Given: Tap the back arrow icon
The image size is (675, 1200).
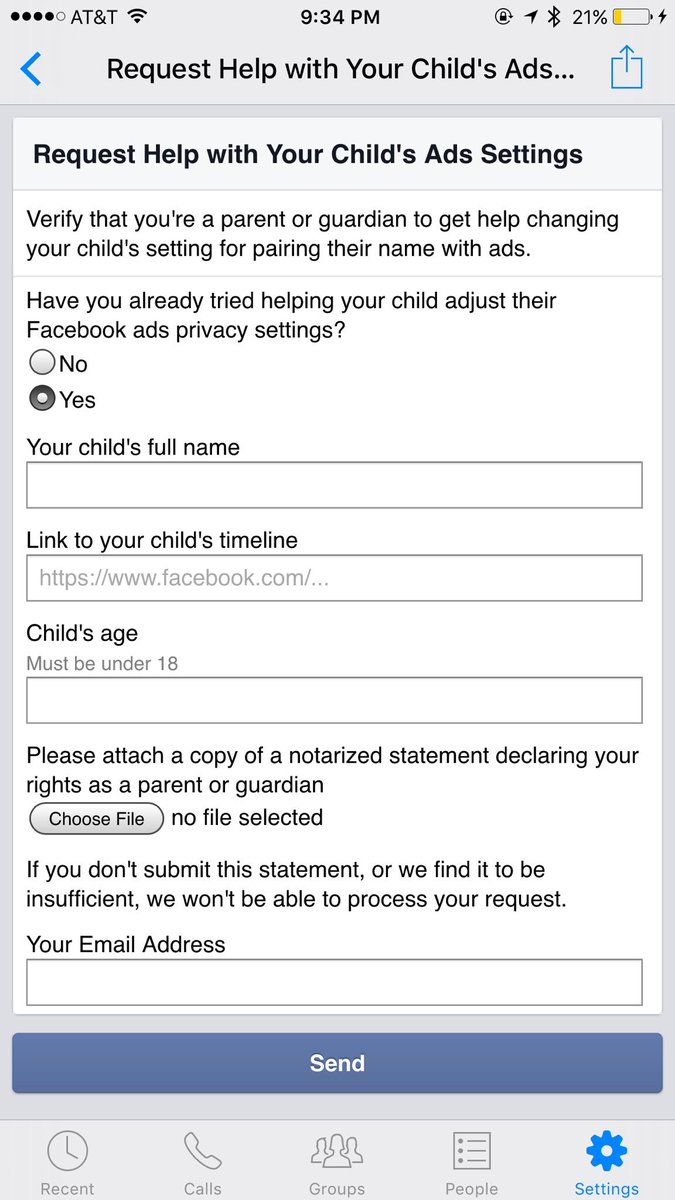Looking at the screenshot, I should (x=31, y=69).
